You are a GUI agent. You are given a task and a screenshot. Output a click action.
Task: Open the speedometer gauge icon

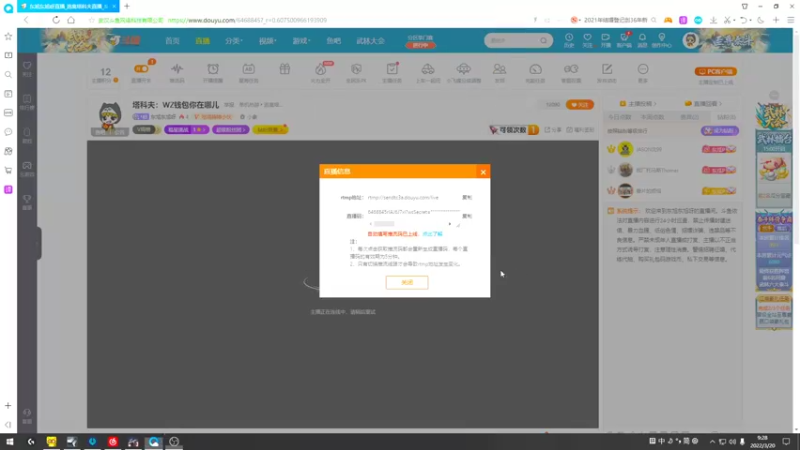[535, 69]
